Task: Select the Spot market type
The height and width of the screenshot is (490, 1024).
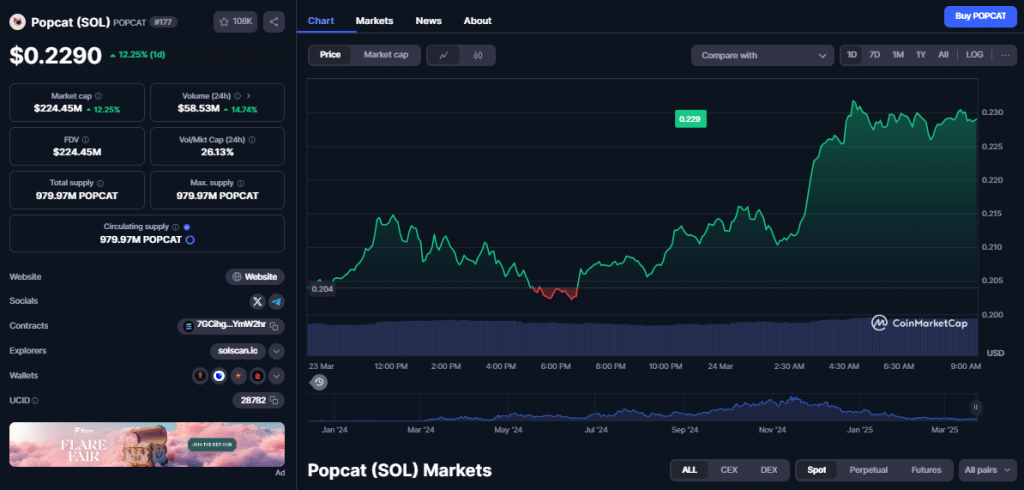Action: click(x=816, y=470)
